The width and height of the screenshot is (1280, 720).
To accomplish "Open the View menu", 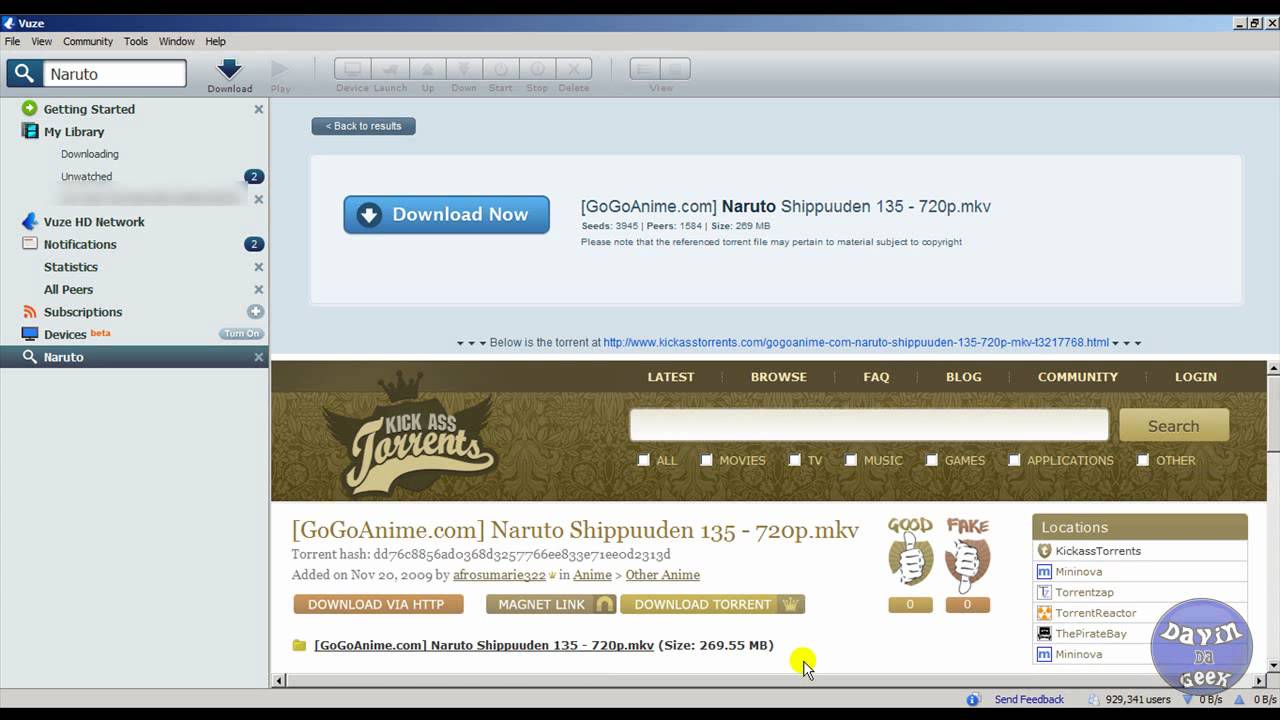I will pyautogui.click(x=41, y=42).
